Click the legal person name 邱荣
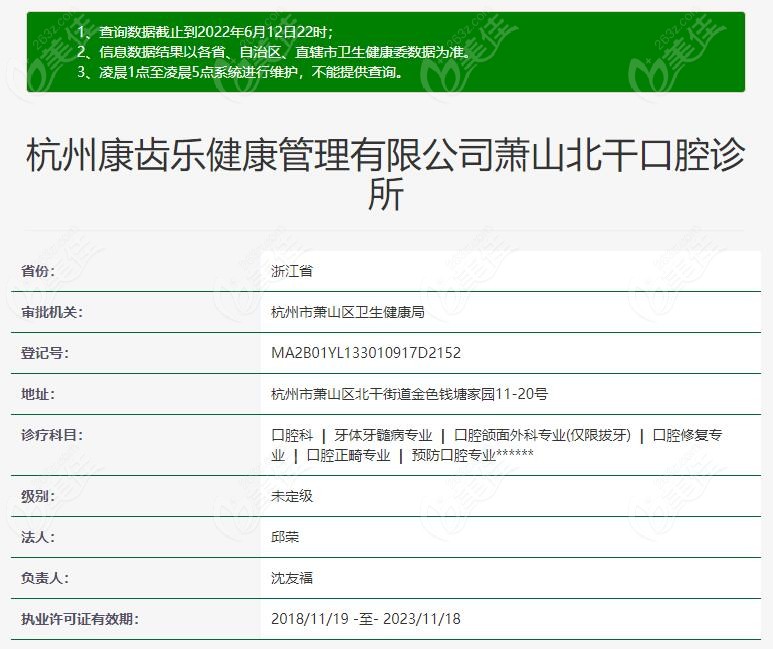Viewport: 773px width, 649px height. click(x=285, y=537)
